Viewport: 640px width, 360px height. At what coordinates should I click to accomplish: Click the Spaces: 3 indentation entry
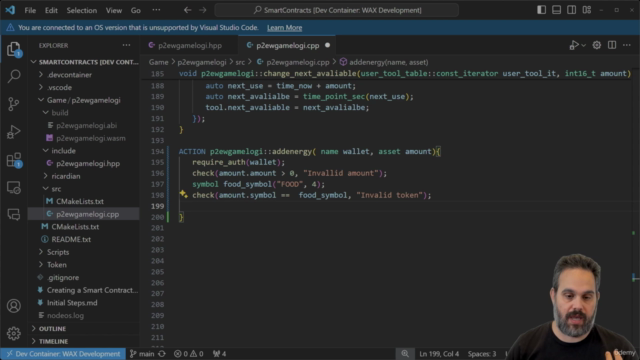(482, 354)
